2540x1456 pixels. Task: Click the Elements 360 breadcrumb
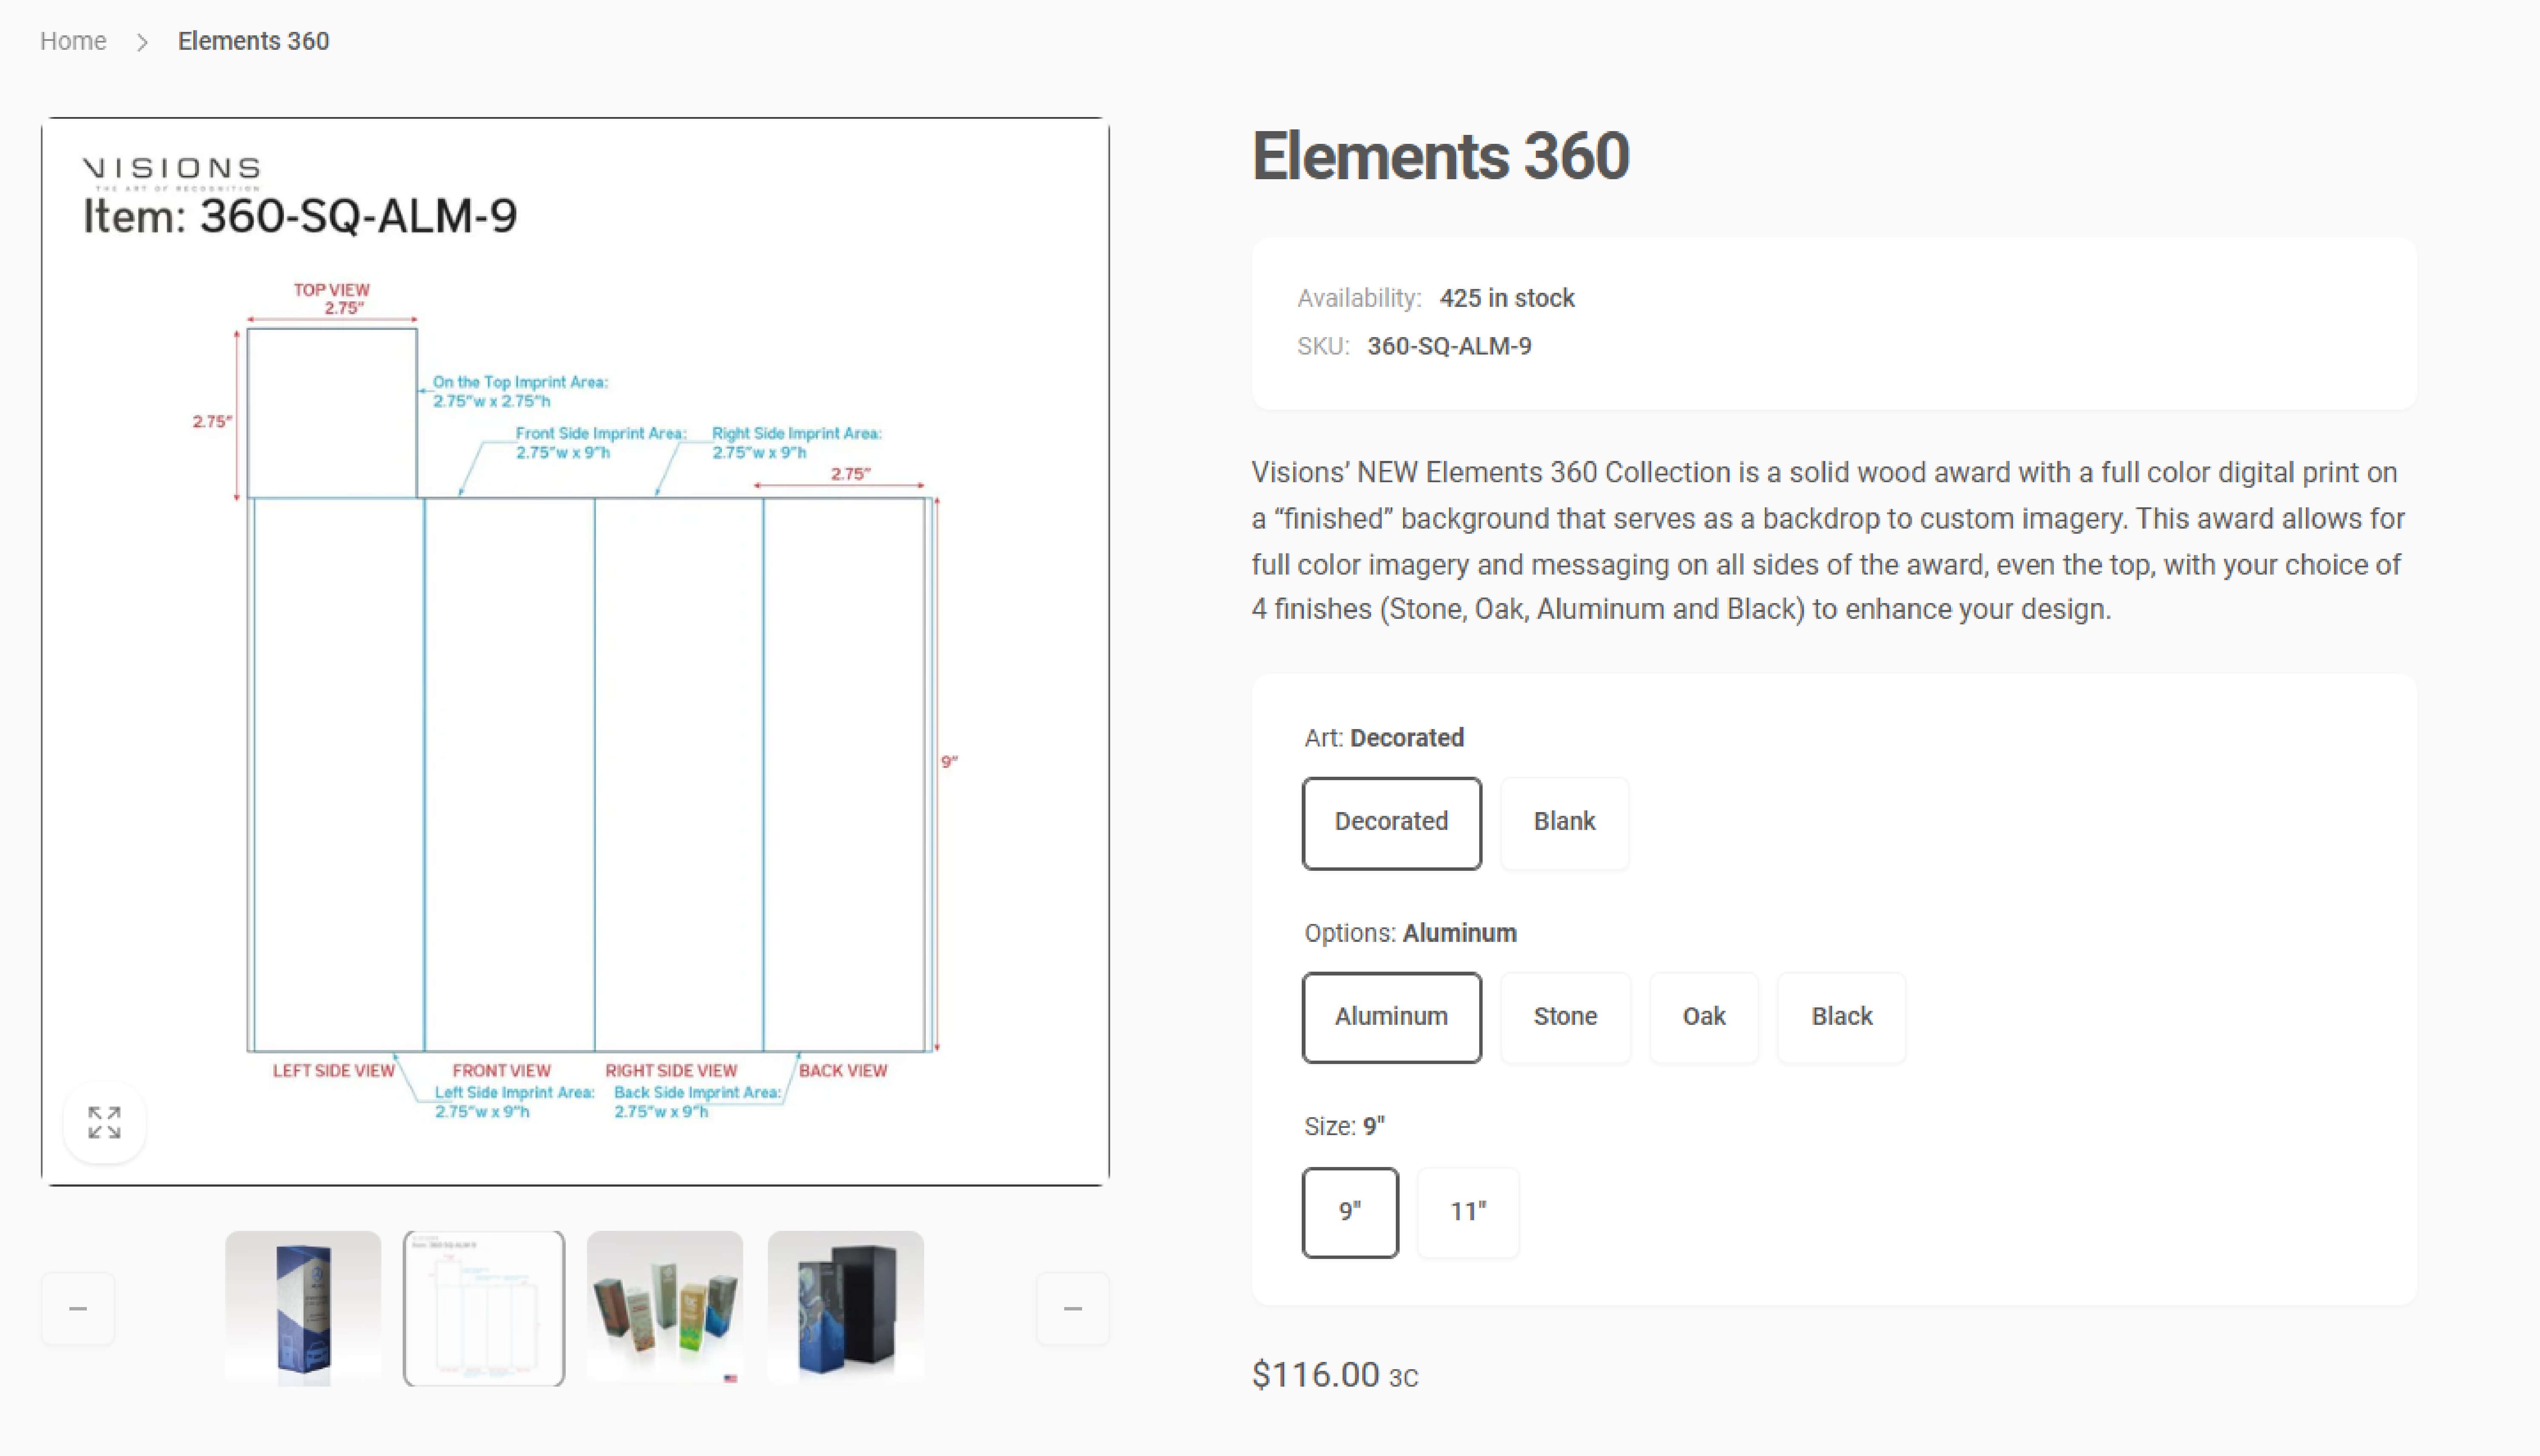coord(253,41)
